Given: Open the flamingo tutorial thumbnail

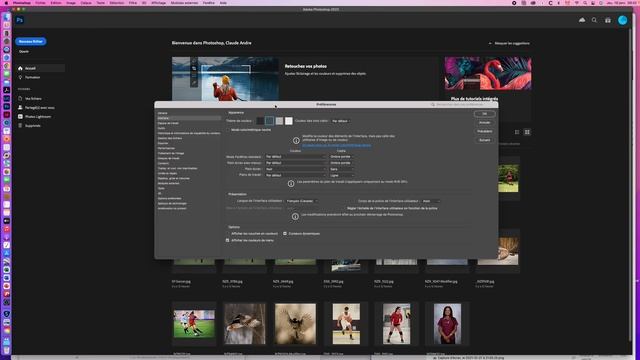Looking at the screenshot, I should (488, 73).
